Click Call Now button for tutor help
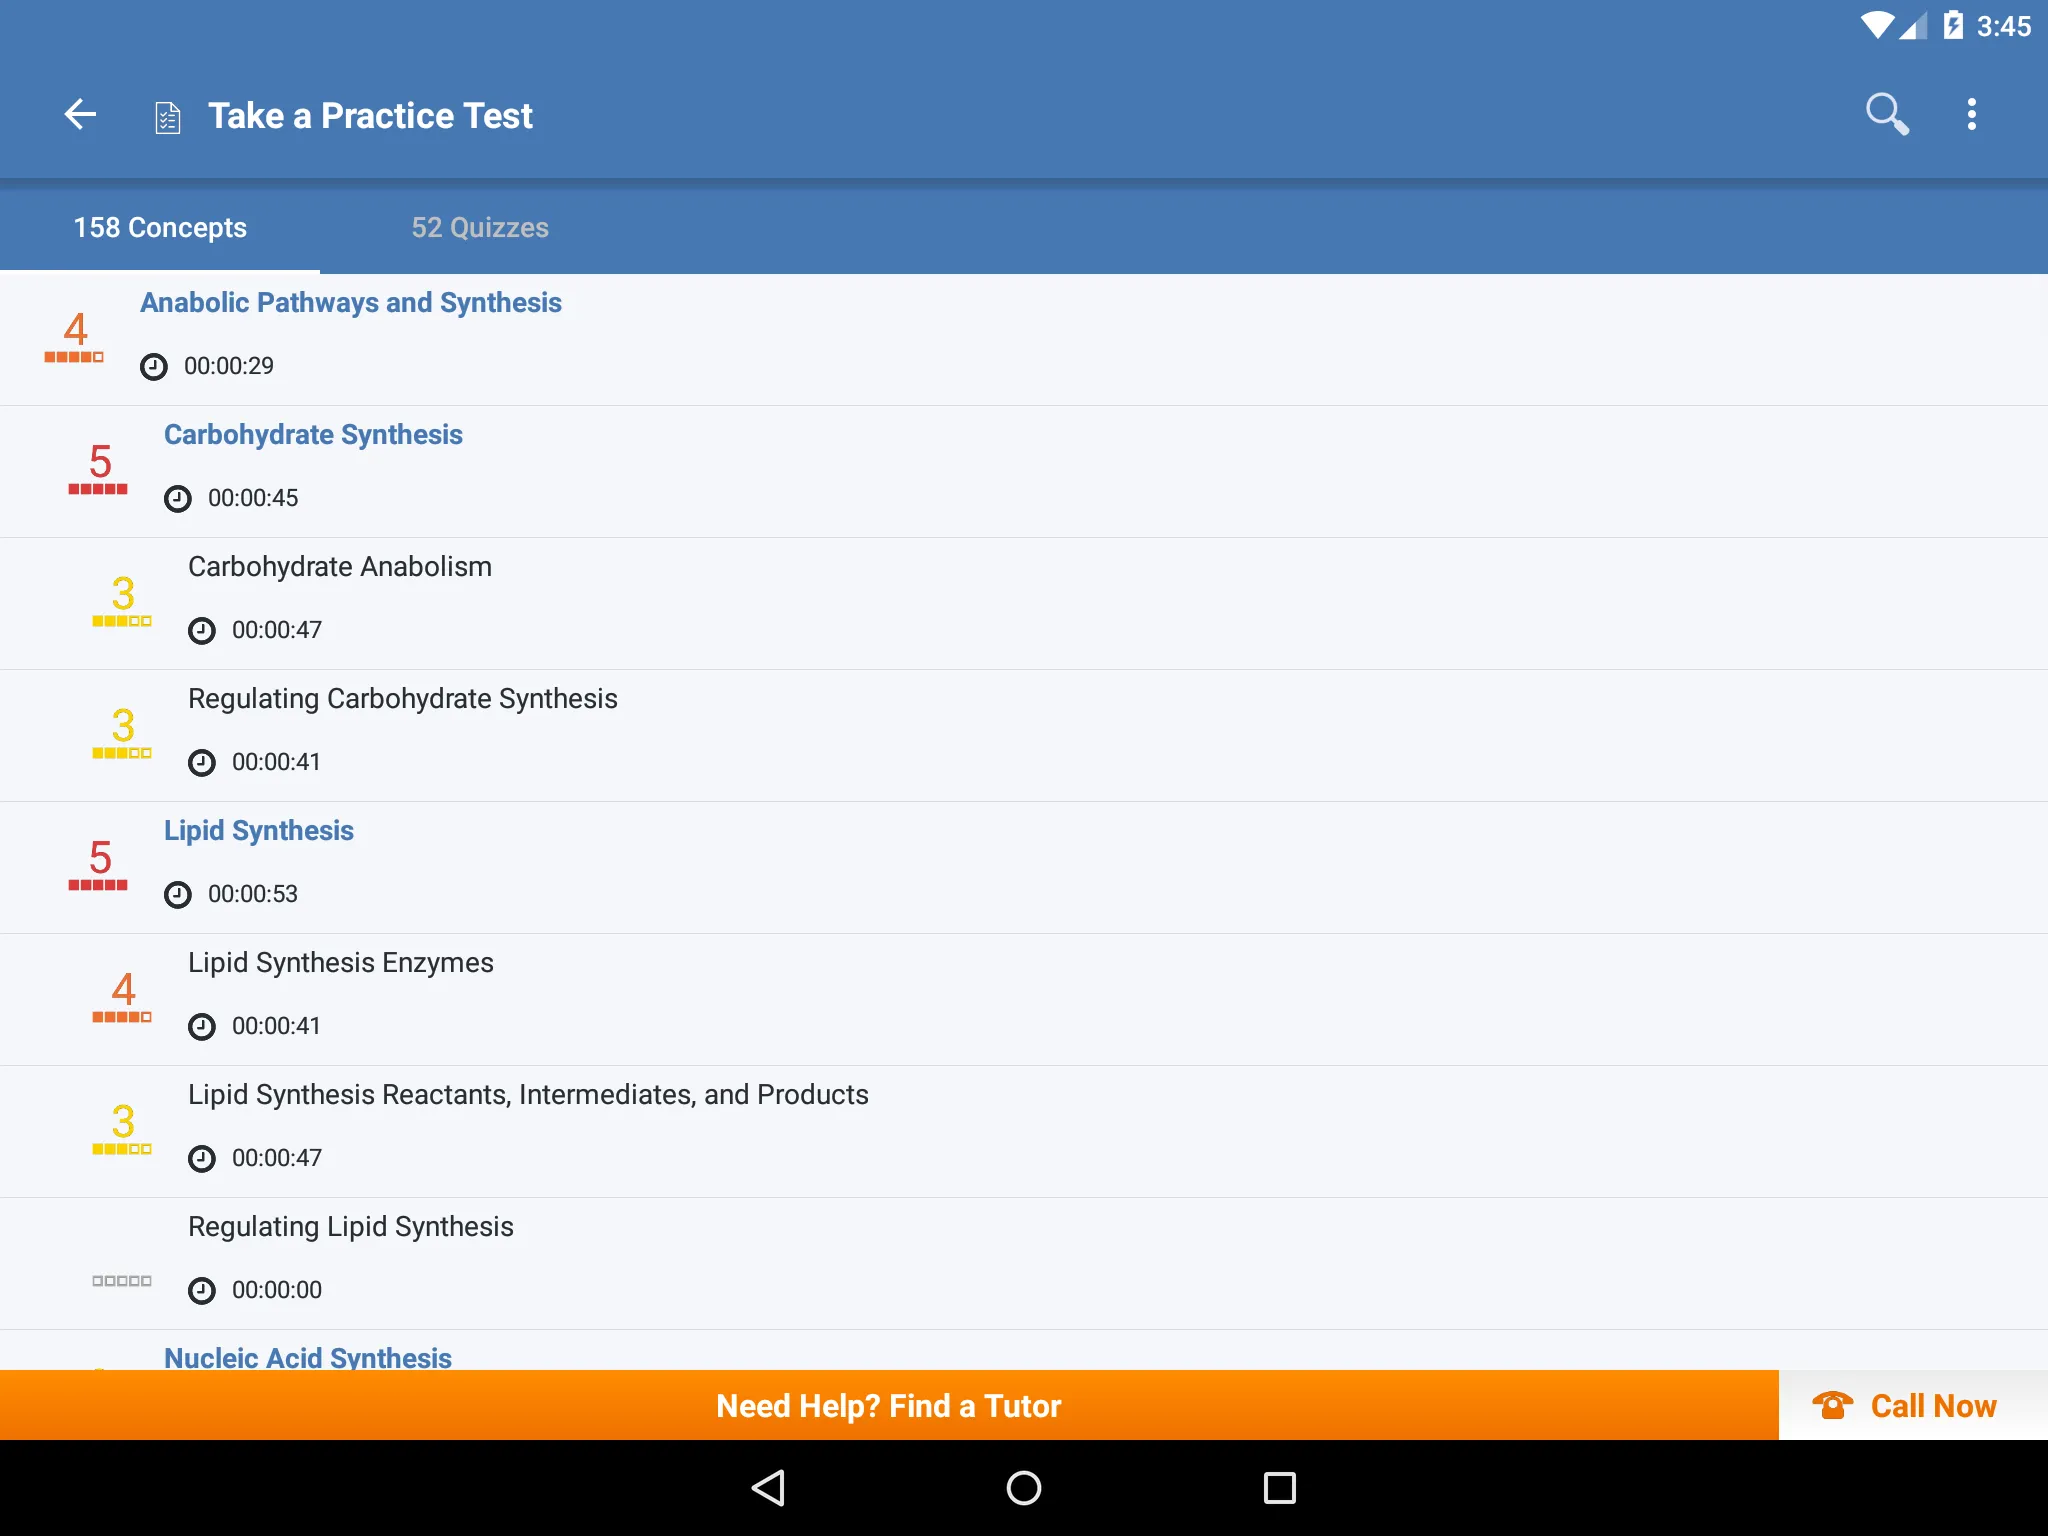Viewport: 2048px width, 1536px height. (1911, 1404)
